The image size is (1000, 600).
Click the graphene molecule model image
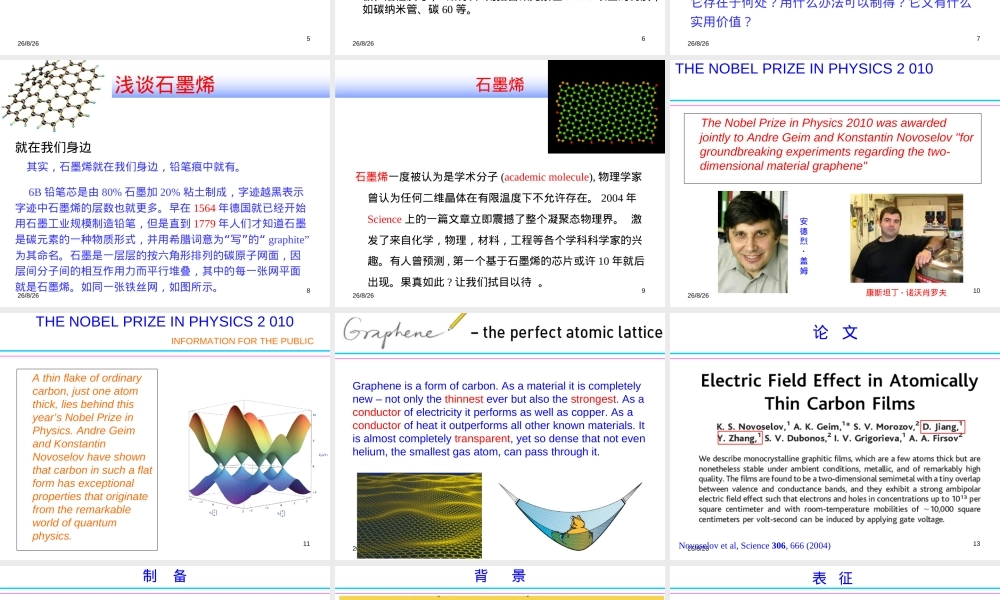click(52, 94)
